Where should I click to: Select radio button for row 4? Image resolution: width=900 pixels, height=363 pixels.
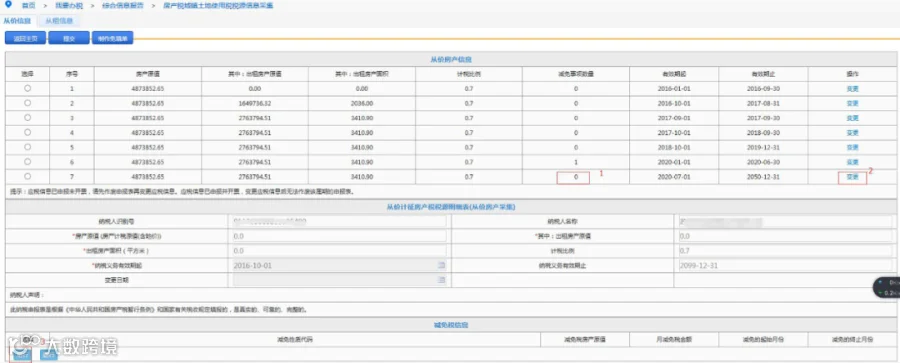pyautogui.click(x=28, y=132)
